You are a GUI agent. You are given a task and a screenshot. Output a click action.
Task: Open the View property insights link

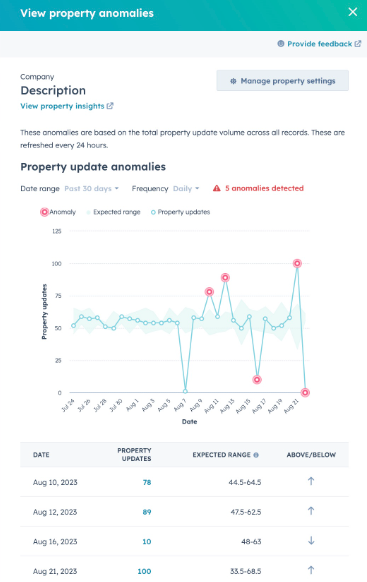tap(62, 106)
